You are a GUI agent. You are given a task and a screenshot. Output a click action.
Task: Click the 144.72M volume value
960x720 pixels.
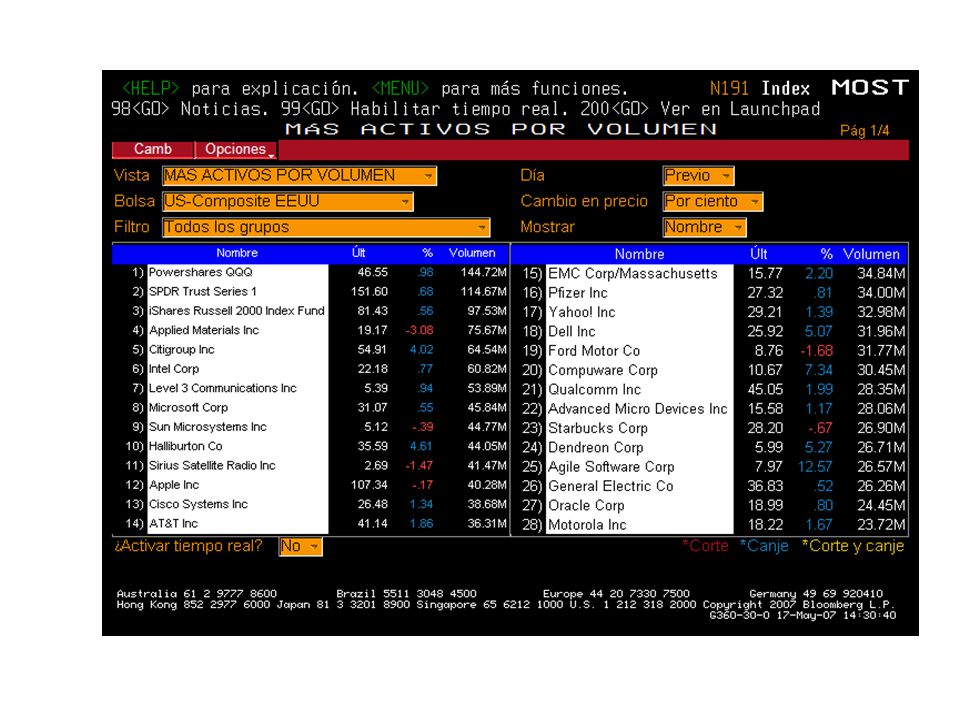(484, 272)
